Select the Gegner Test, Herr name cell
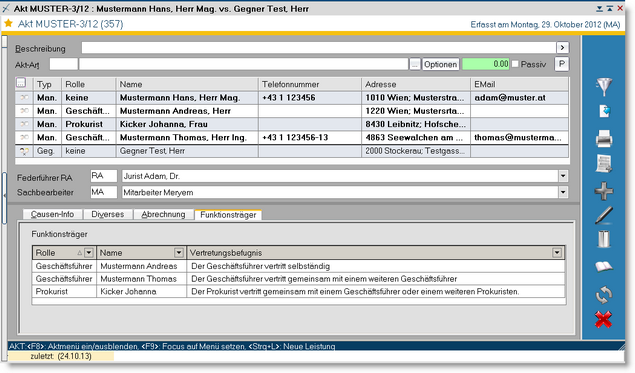This screenshot has height=373, width=635. coord(187,151)
